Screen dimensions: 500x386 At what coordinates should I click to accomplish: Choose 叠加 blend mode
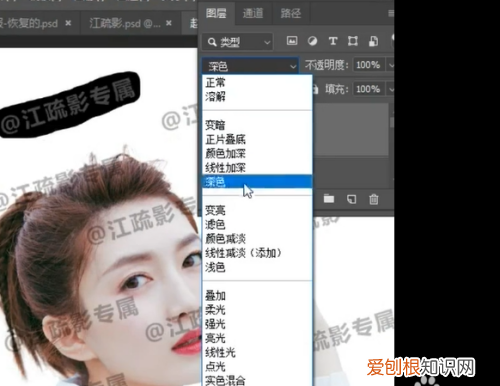257,295
